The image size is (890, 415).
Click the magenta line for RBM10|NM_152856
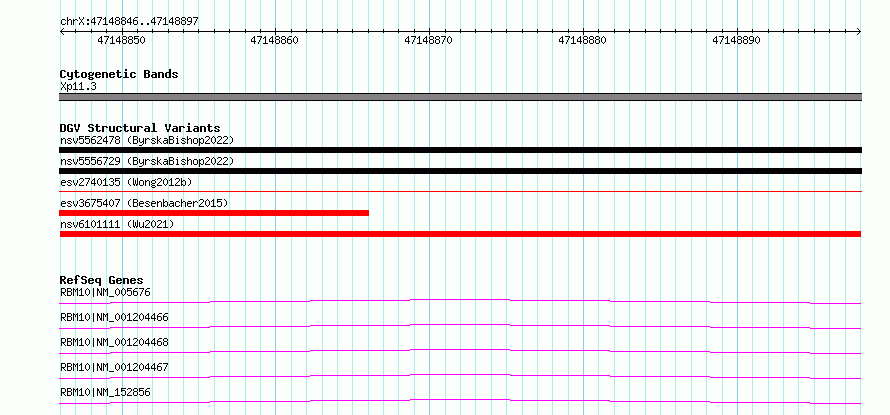[460, 401]
